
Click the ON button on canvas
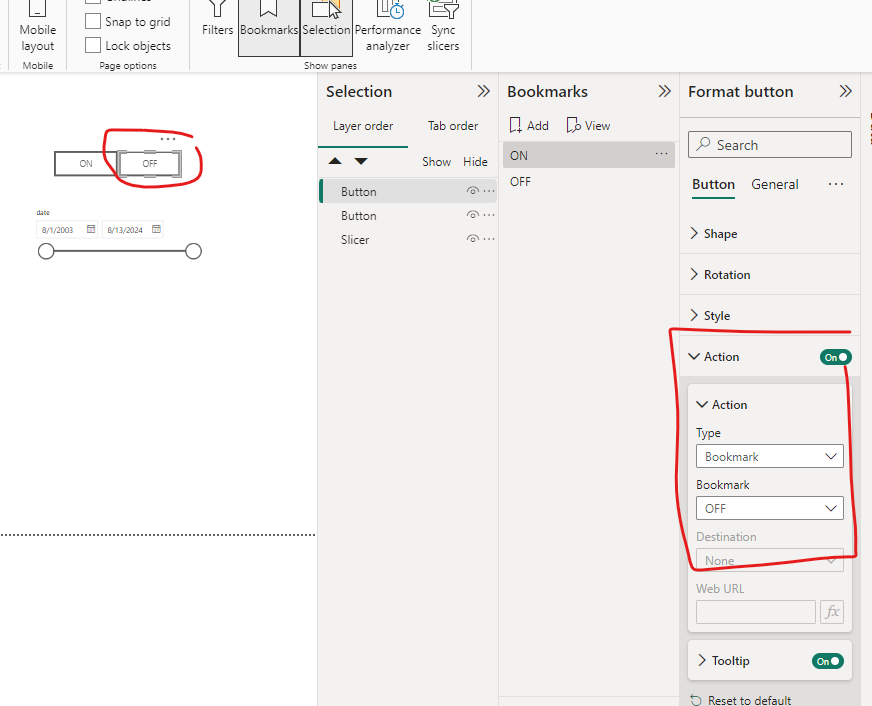pyautogui.click(x=86, y=163)
